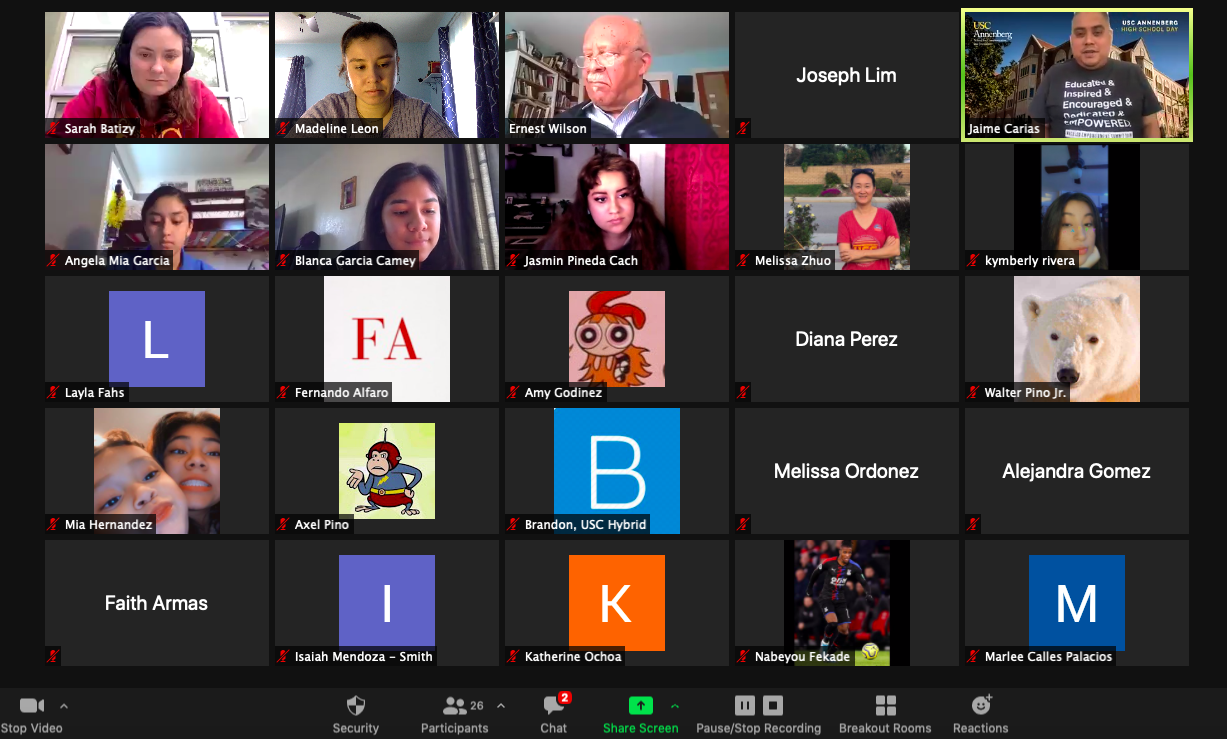
Task: Open the Participants panel icon
Action: pos(452,705)
